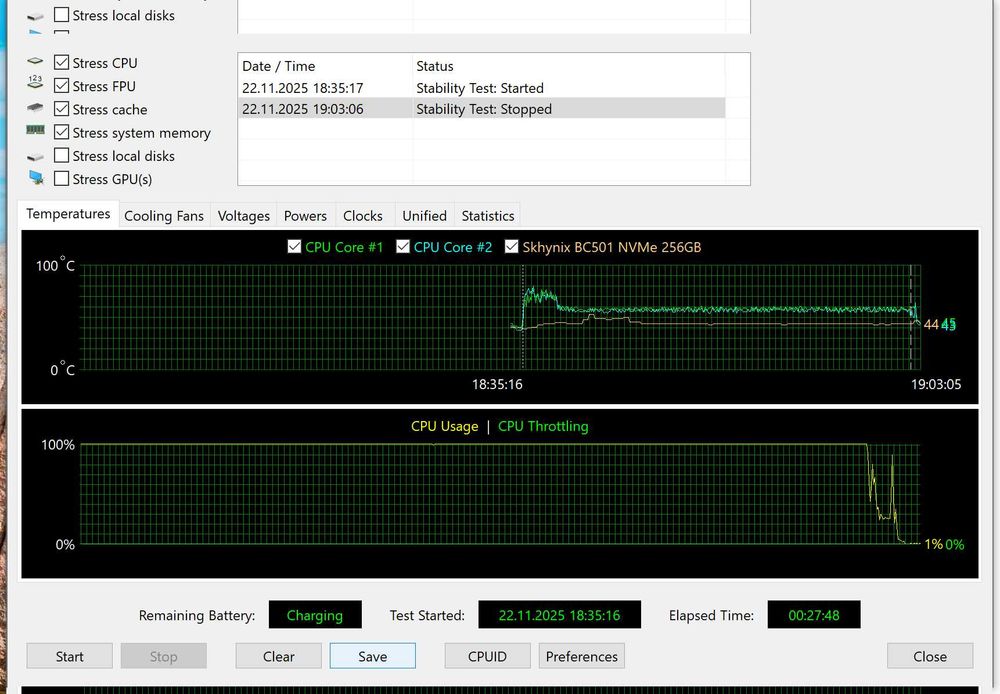
Task: Click the RAM module icon beside Stress system memory
Action: coord(35,131)
